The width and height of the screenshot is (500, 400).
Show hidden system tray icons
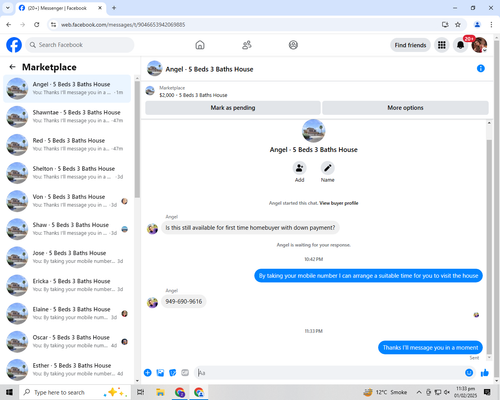[x=419, y=392]
